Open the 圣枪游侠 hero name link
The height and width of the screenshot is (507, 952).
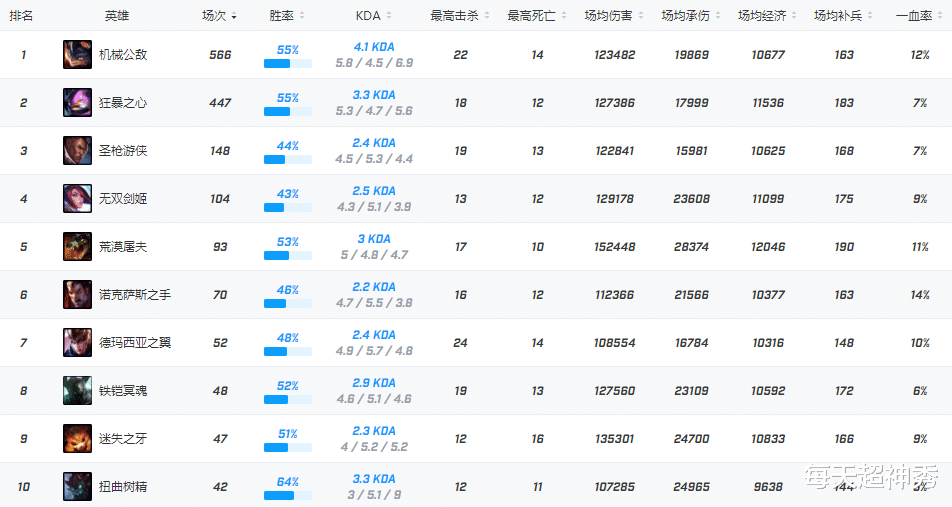coord(123,151)
